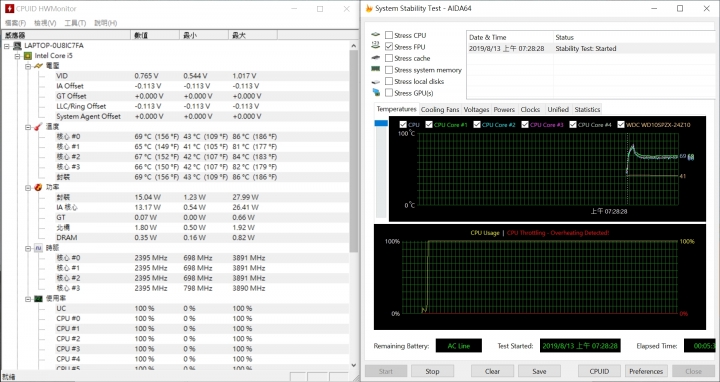
Task: Switch to the Voltages tab
Action: coord(476,109)
